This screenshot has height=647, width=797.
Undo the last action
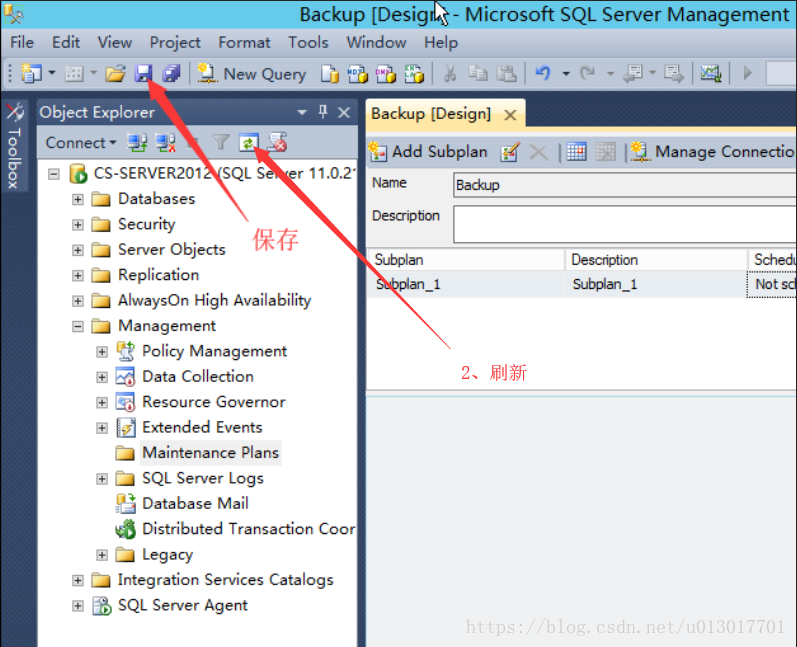[x=543, y=74]
